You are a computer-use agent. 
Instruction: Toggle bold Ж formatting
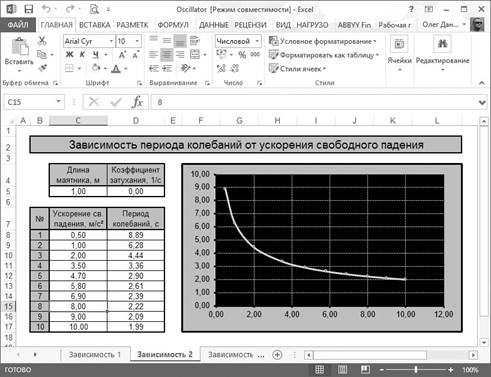click(x=70, y=55)
